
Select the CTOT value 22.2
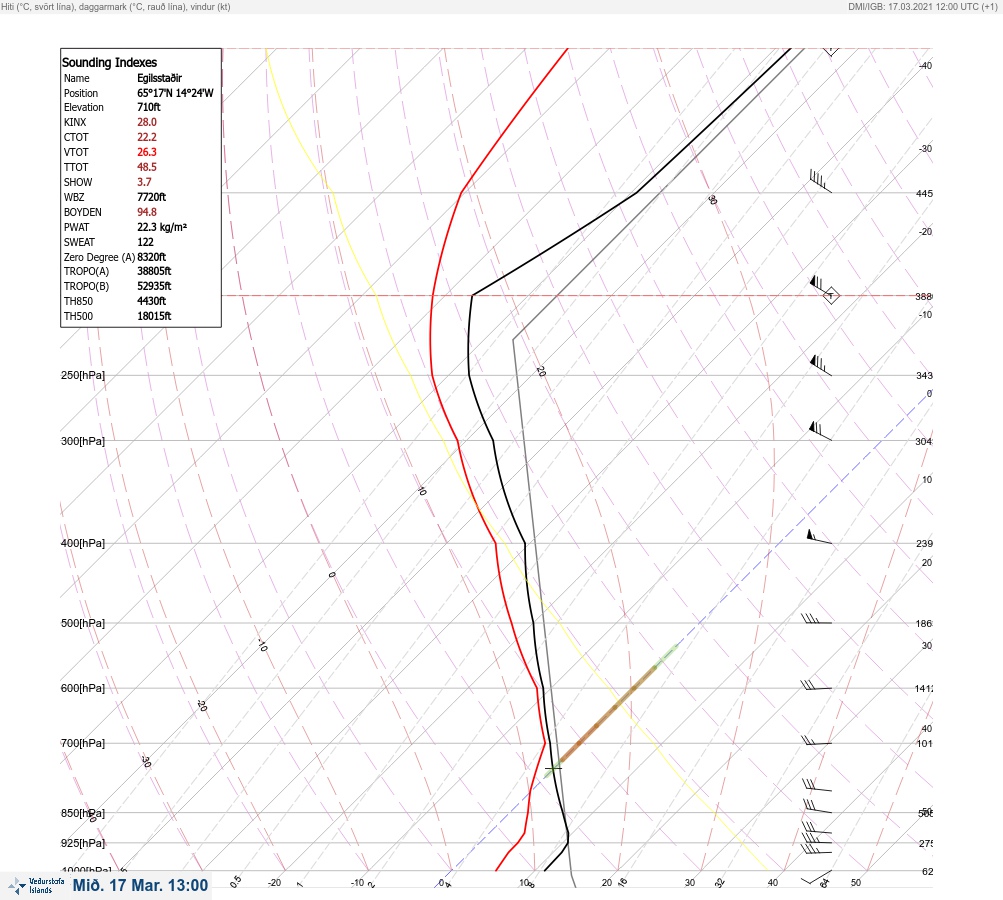(147, 137)
